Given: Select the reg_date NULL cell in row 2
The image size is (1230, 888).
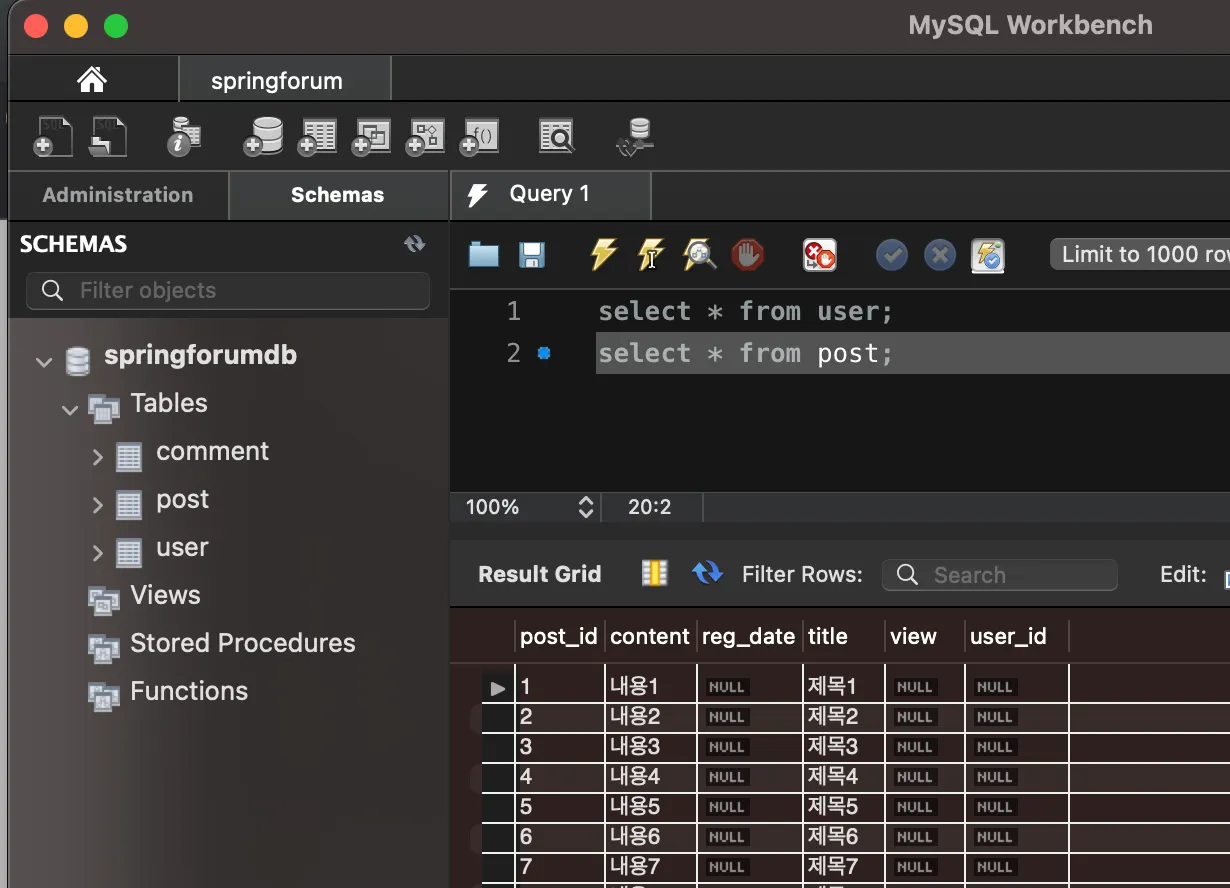Looking at the screenshot, I should tap(749, 717).
